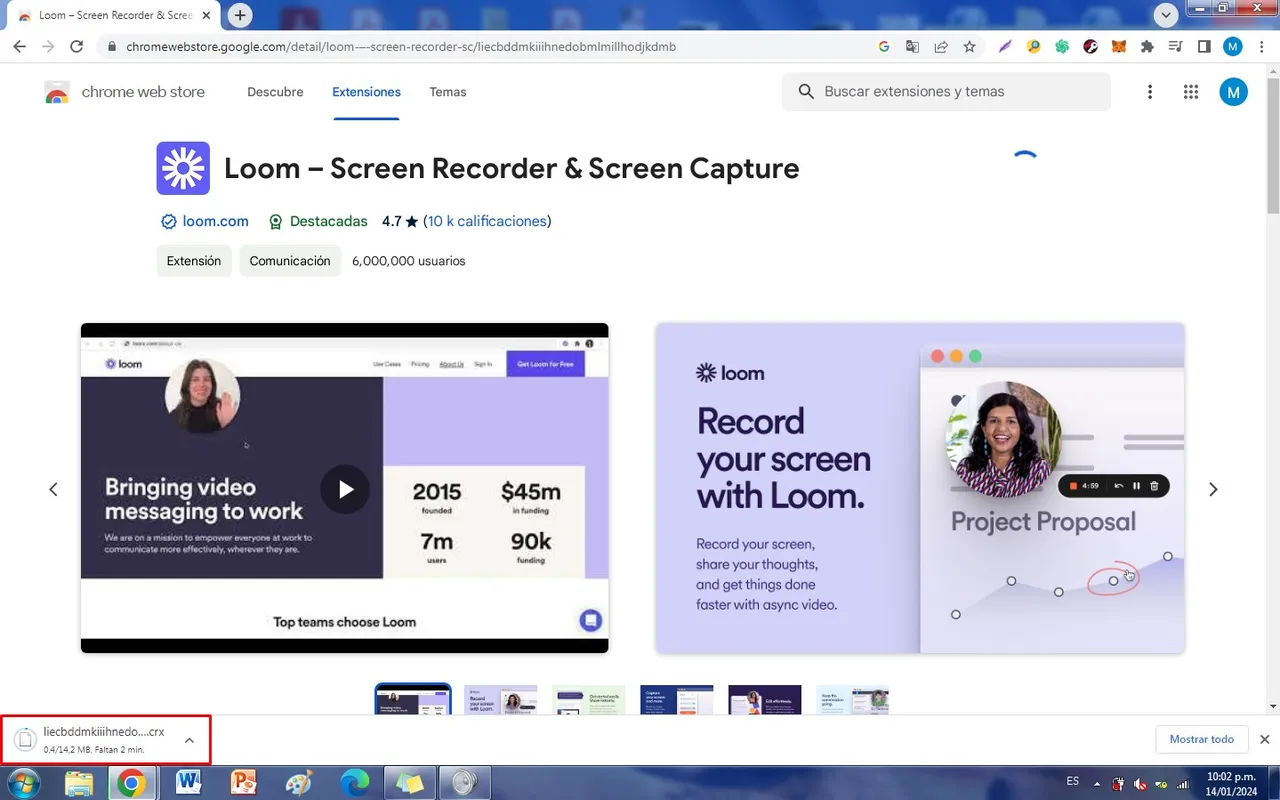
Task: Open the Chrome profile avatar M in toolbar
Action: (x=1232, y=46)
